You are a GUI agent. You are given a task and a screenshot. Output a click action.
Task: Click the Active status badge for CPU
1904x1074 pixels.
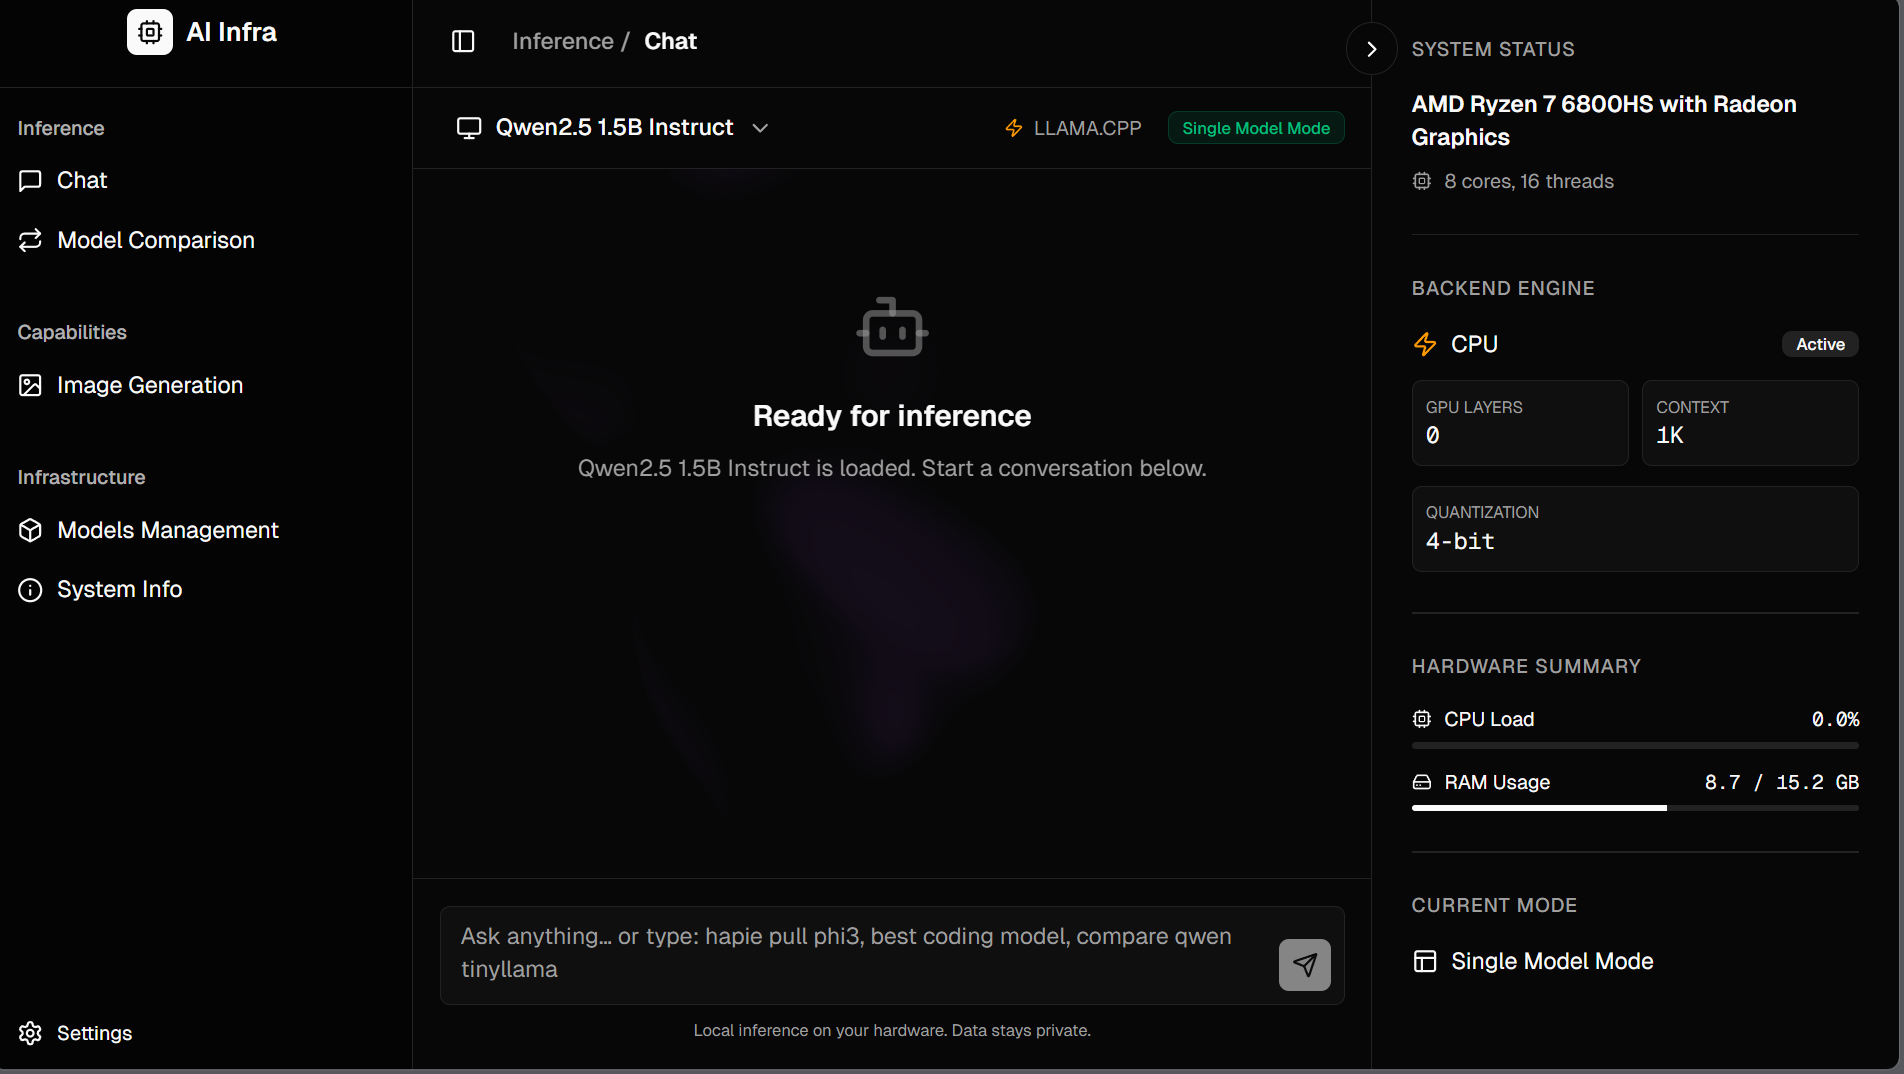(x=1820, y=344)
